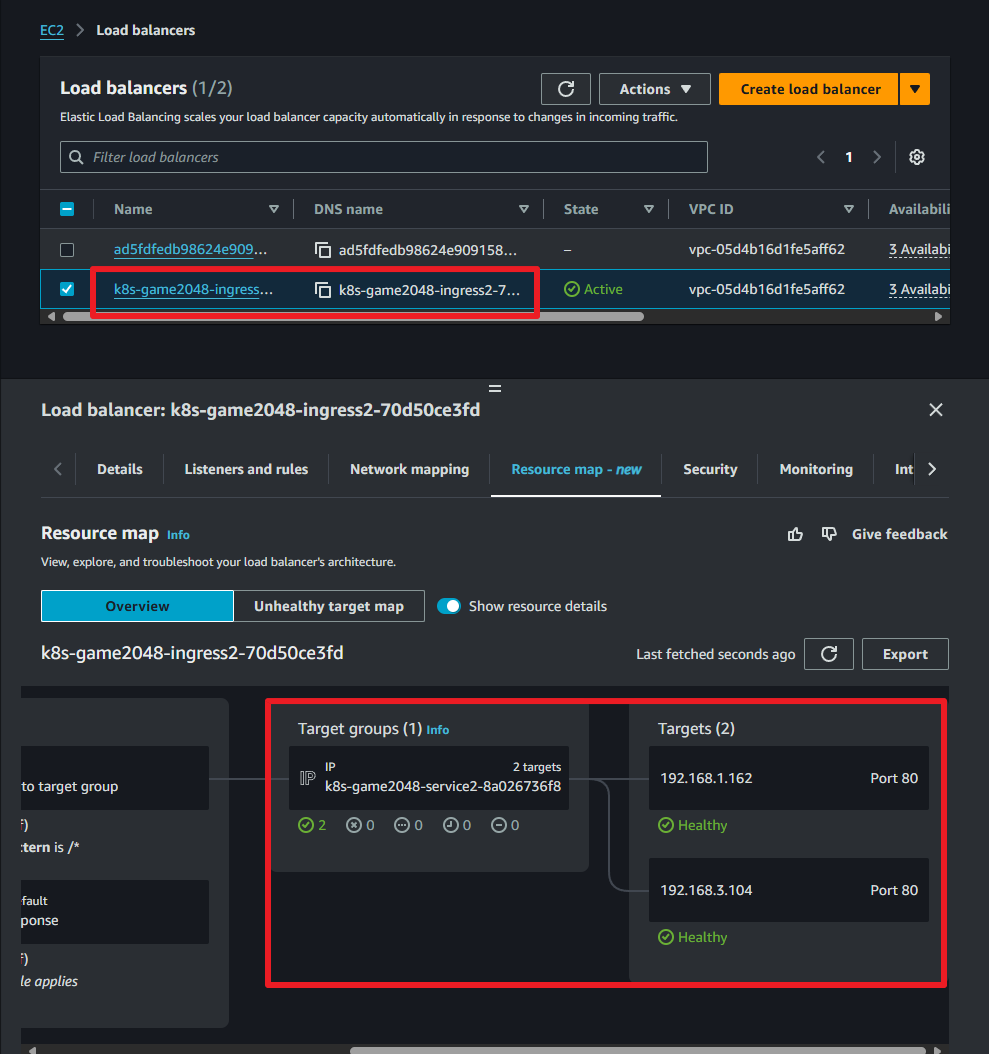Viewport: 989px width, 1054px height.
Task: Open the Monitoring tab
Action: click(816, 469)
